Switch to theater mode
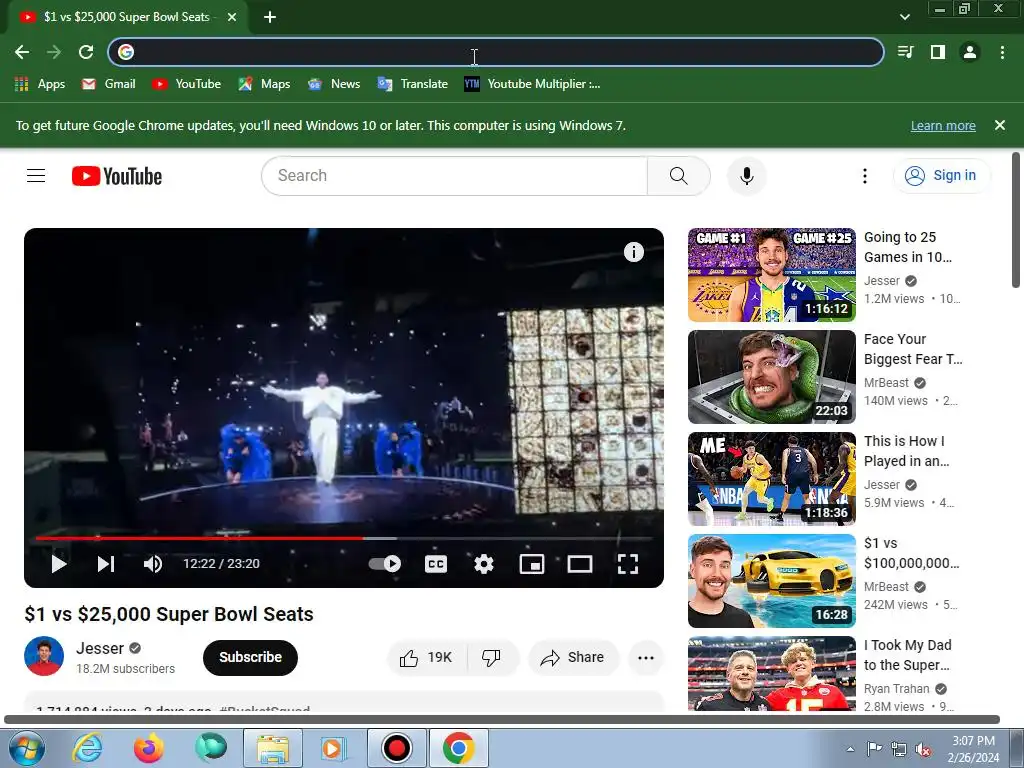 [579, 564]
